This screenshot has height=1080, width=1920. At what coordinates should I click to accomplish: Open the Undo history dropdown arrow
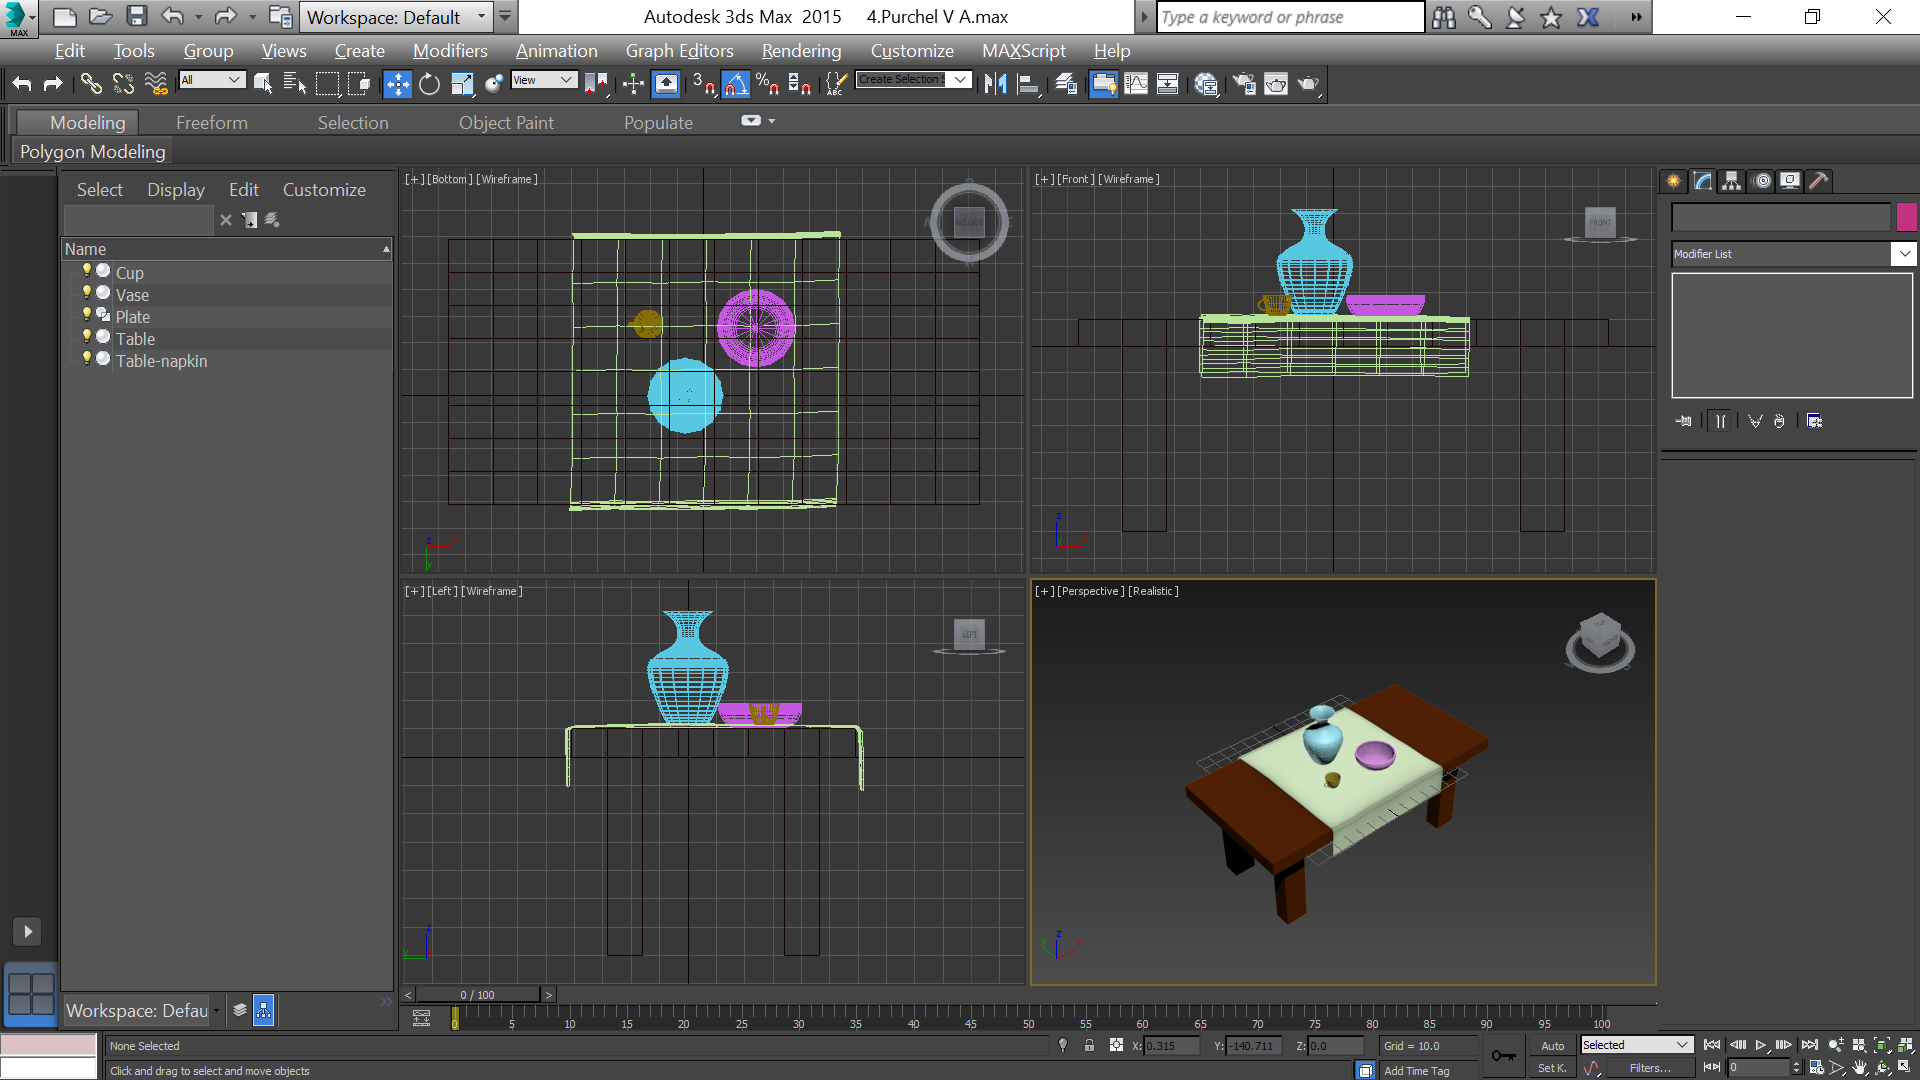tap(198, 17)
